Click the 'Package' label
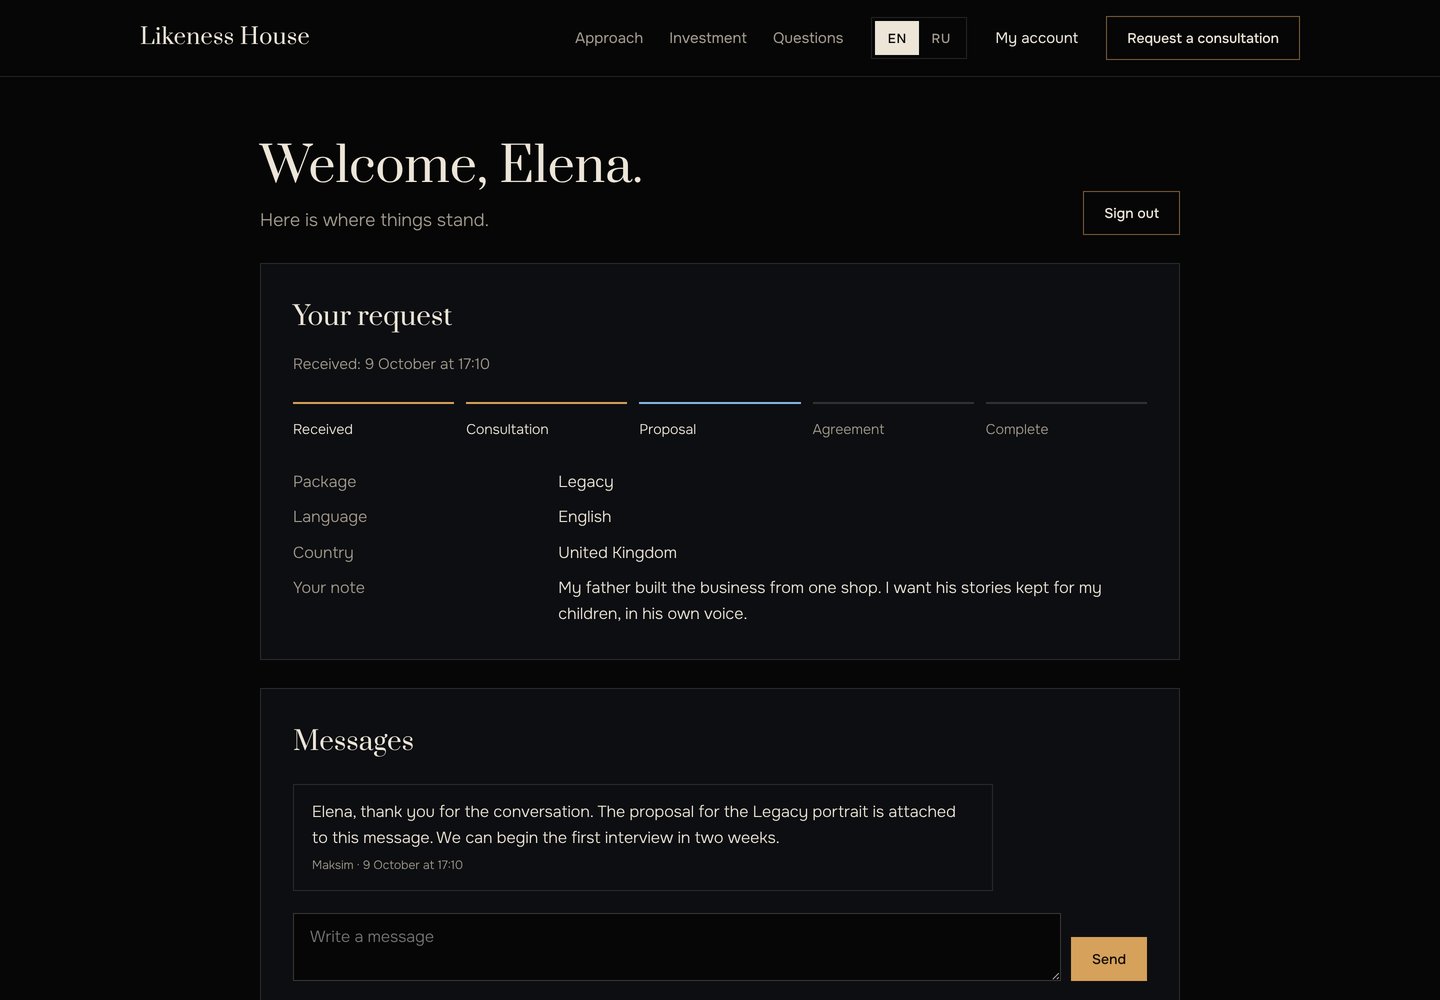 click(324, 482)
